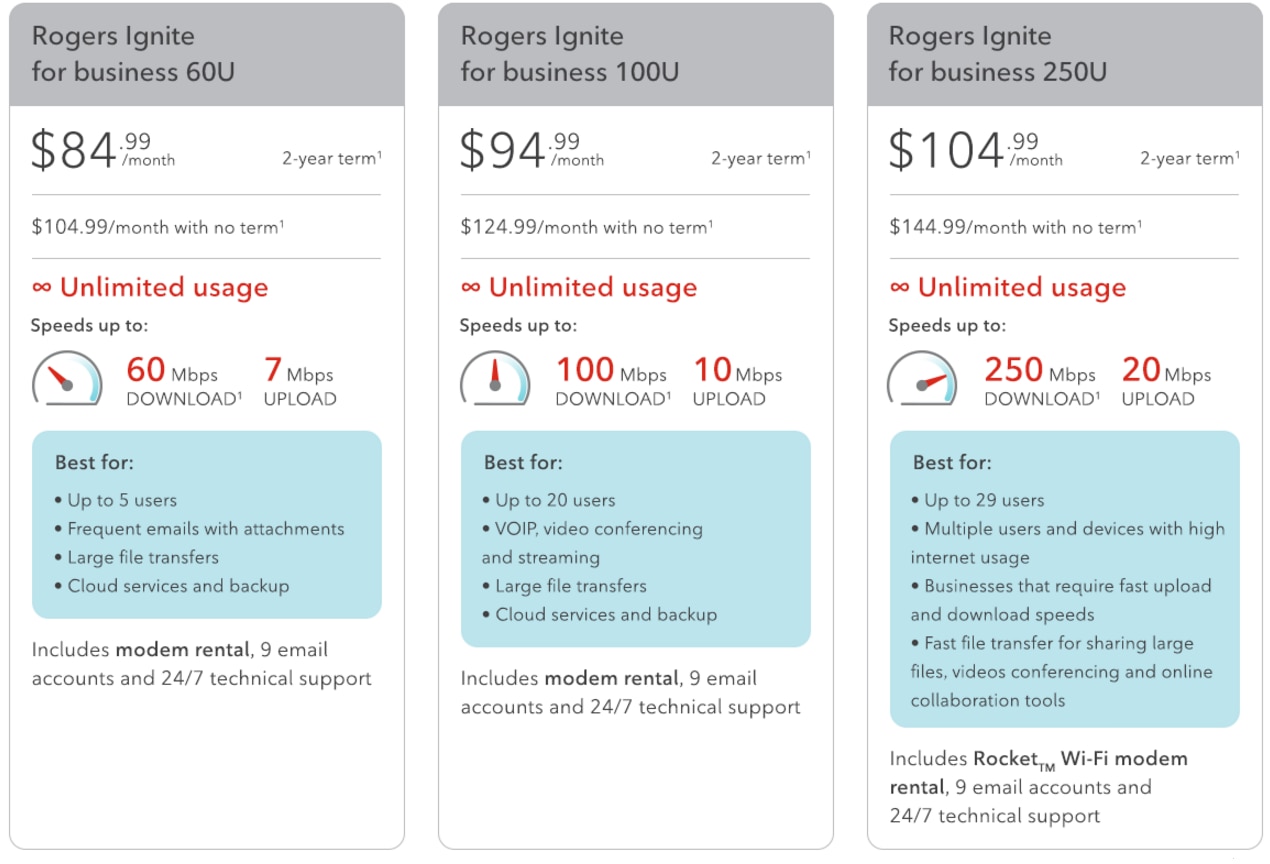Click the 20 Mbps upload speed
The height and width of the screenshot is (864, 1270).
click(x=1165, y=372)
